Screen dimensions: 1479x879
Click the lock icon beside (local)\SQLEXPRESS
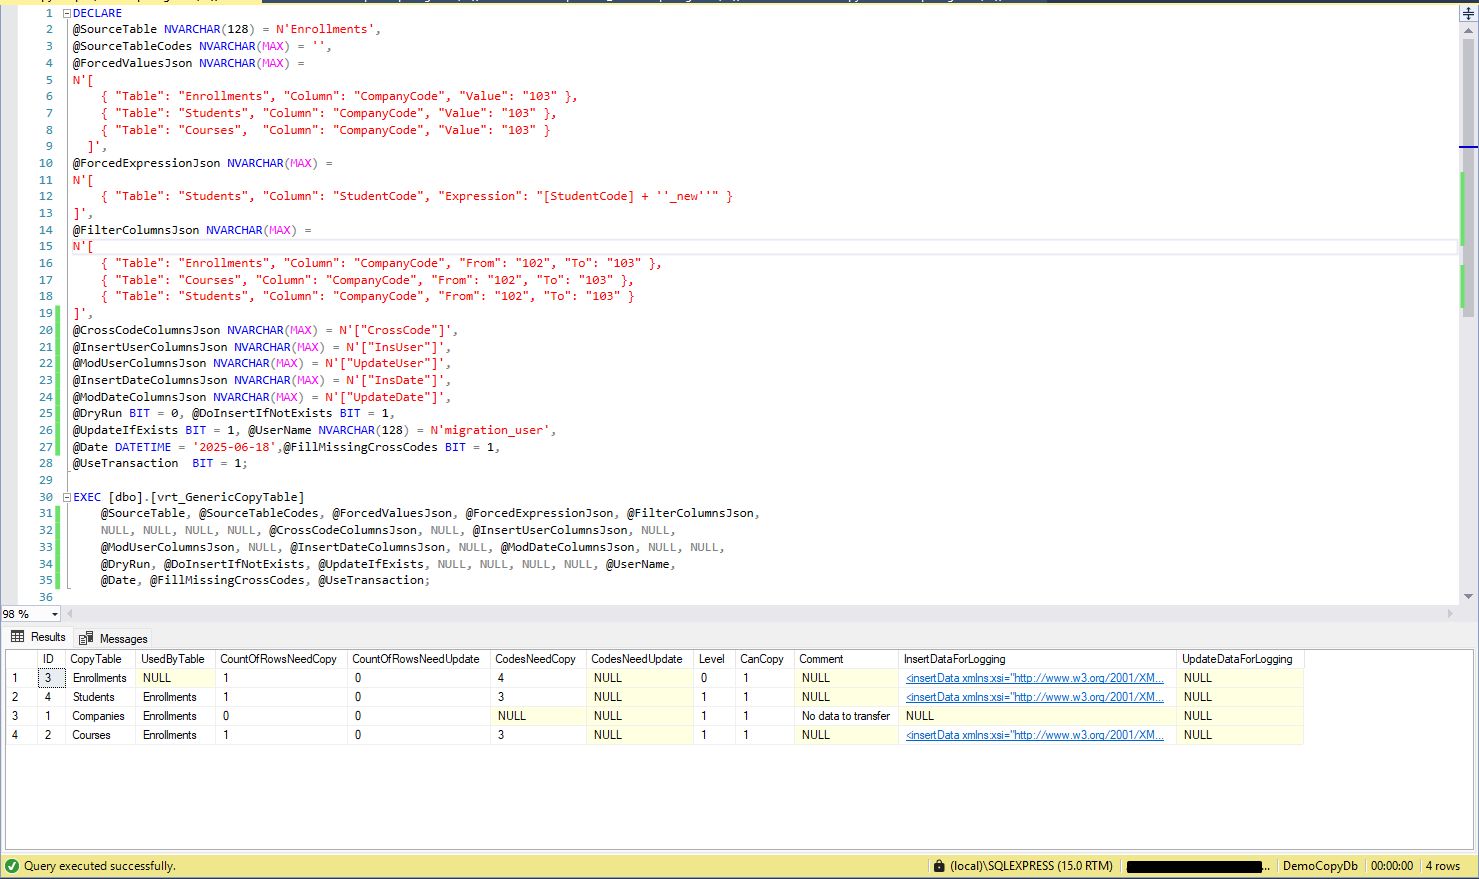click(938, 866)
